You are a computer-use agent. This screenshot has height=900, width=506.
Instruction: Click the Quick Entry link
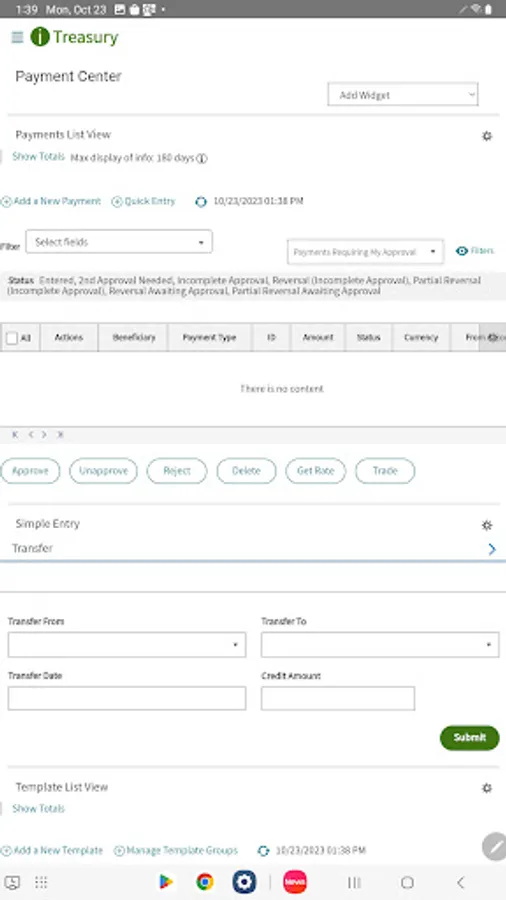(143, 201)
